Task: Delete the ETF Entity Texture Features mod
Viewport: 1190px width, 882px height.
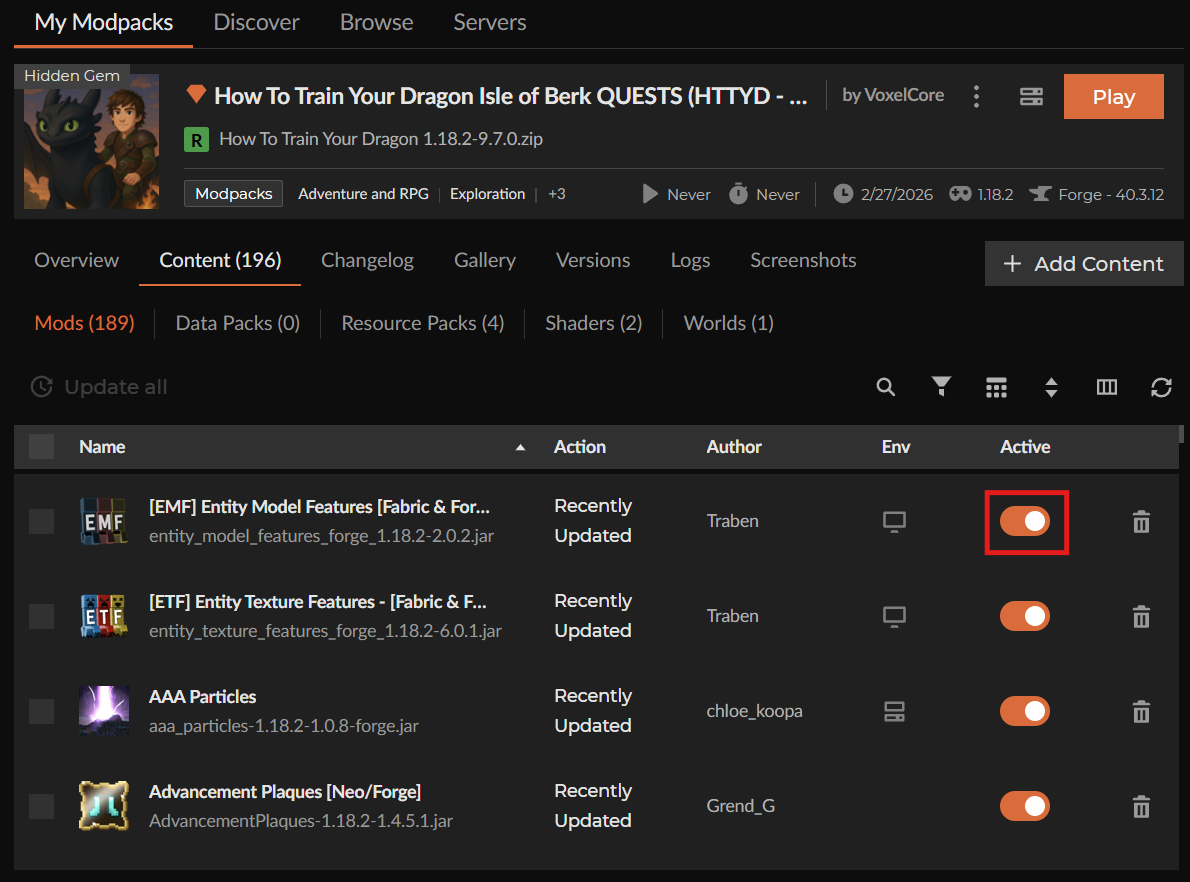Action: (1141, 616)
